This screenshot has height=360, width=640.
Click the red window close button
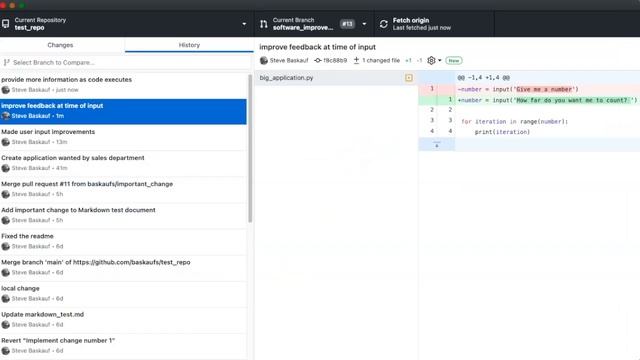click(x=2, y=5)
